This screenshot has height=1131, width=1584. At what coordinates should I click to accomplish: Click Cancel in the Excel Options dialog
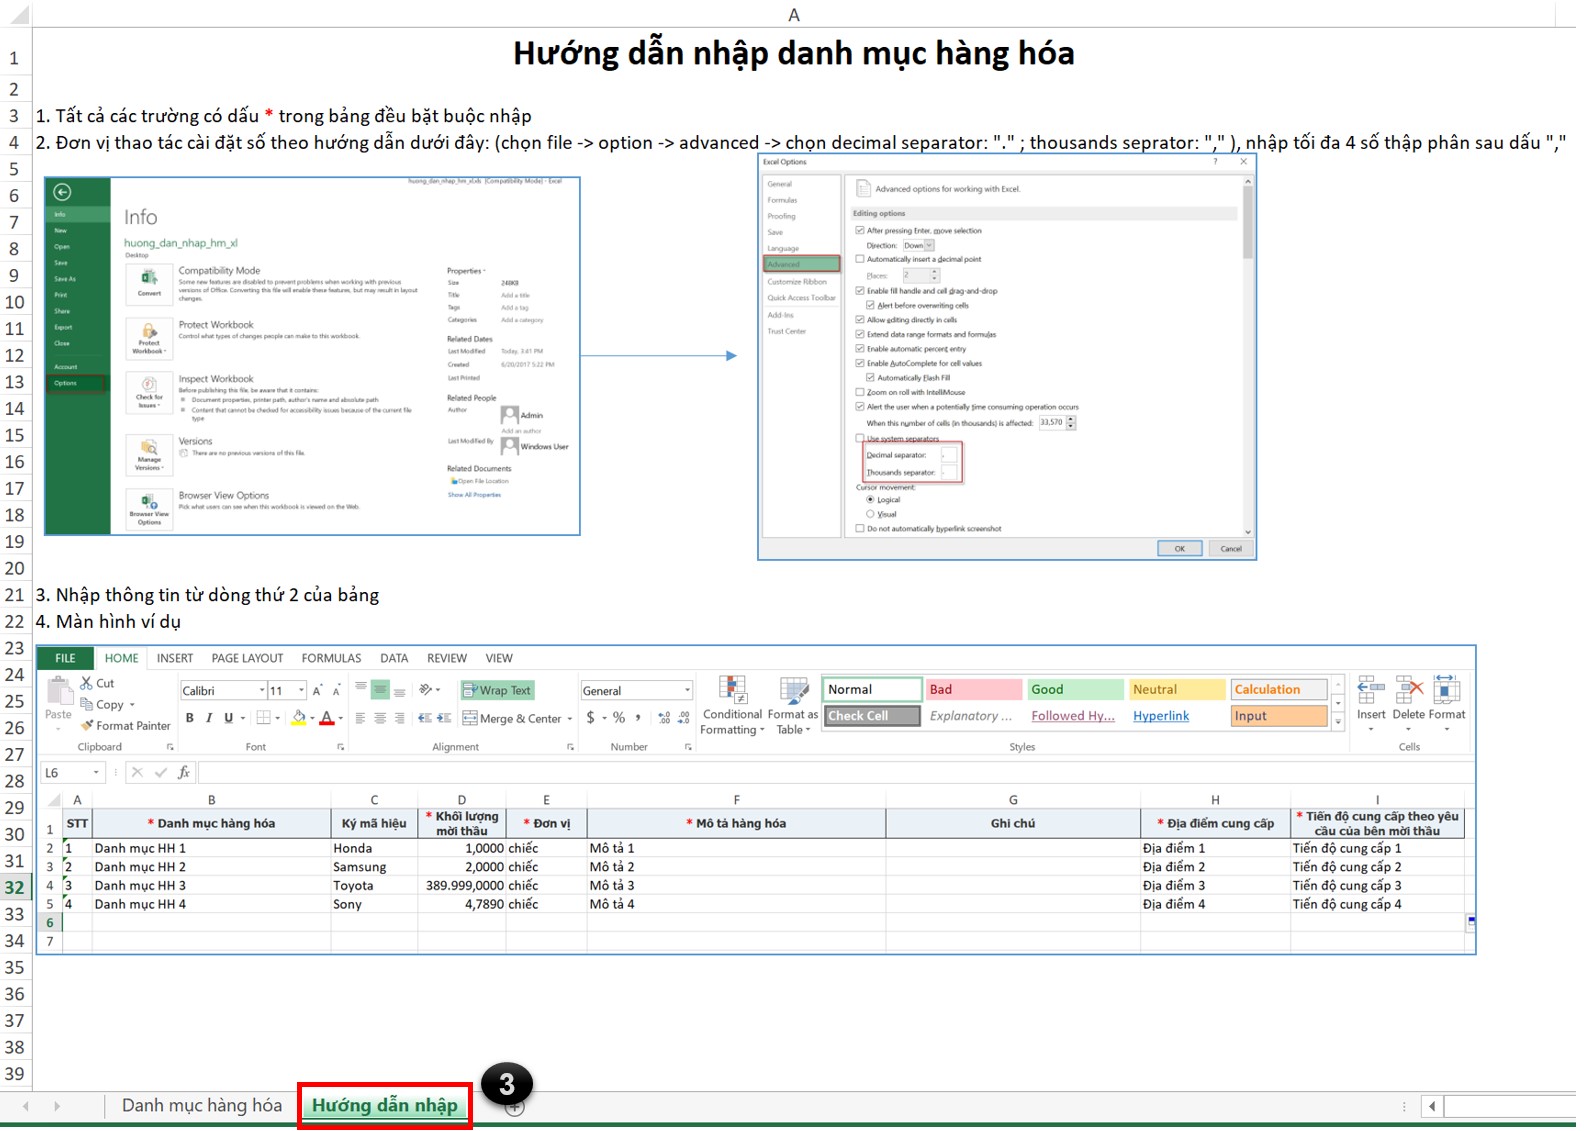(1230, 549)
